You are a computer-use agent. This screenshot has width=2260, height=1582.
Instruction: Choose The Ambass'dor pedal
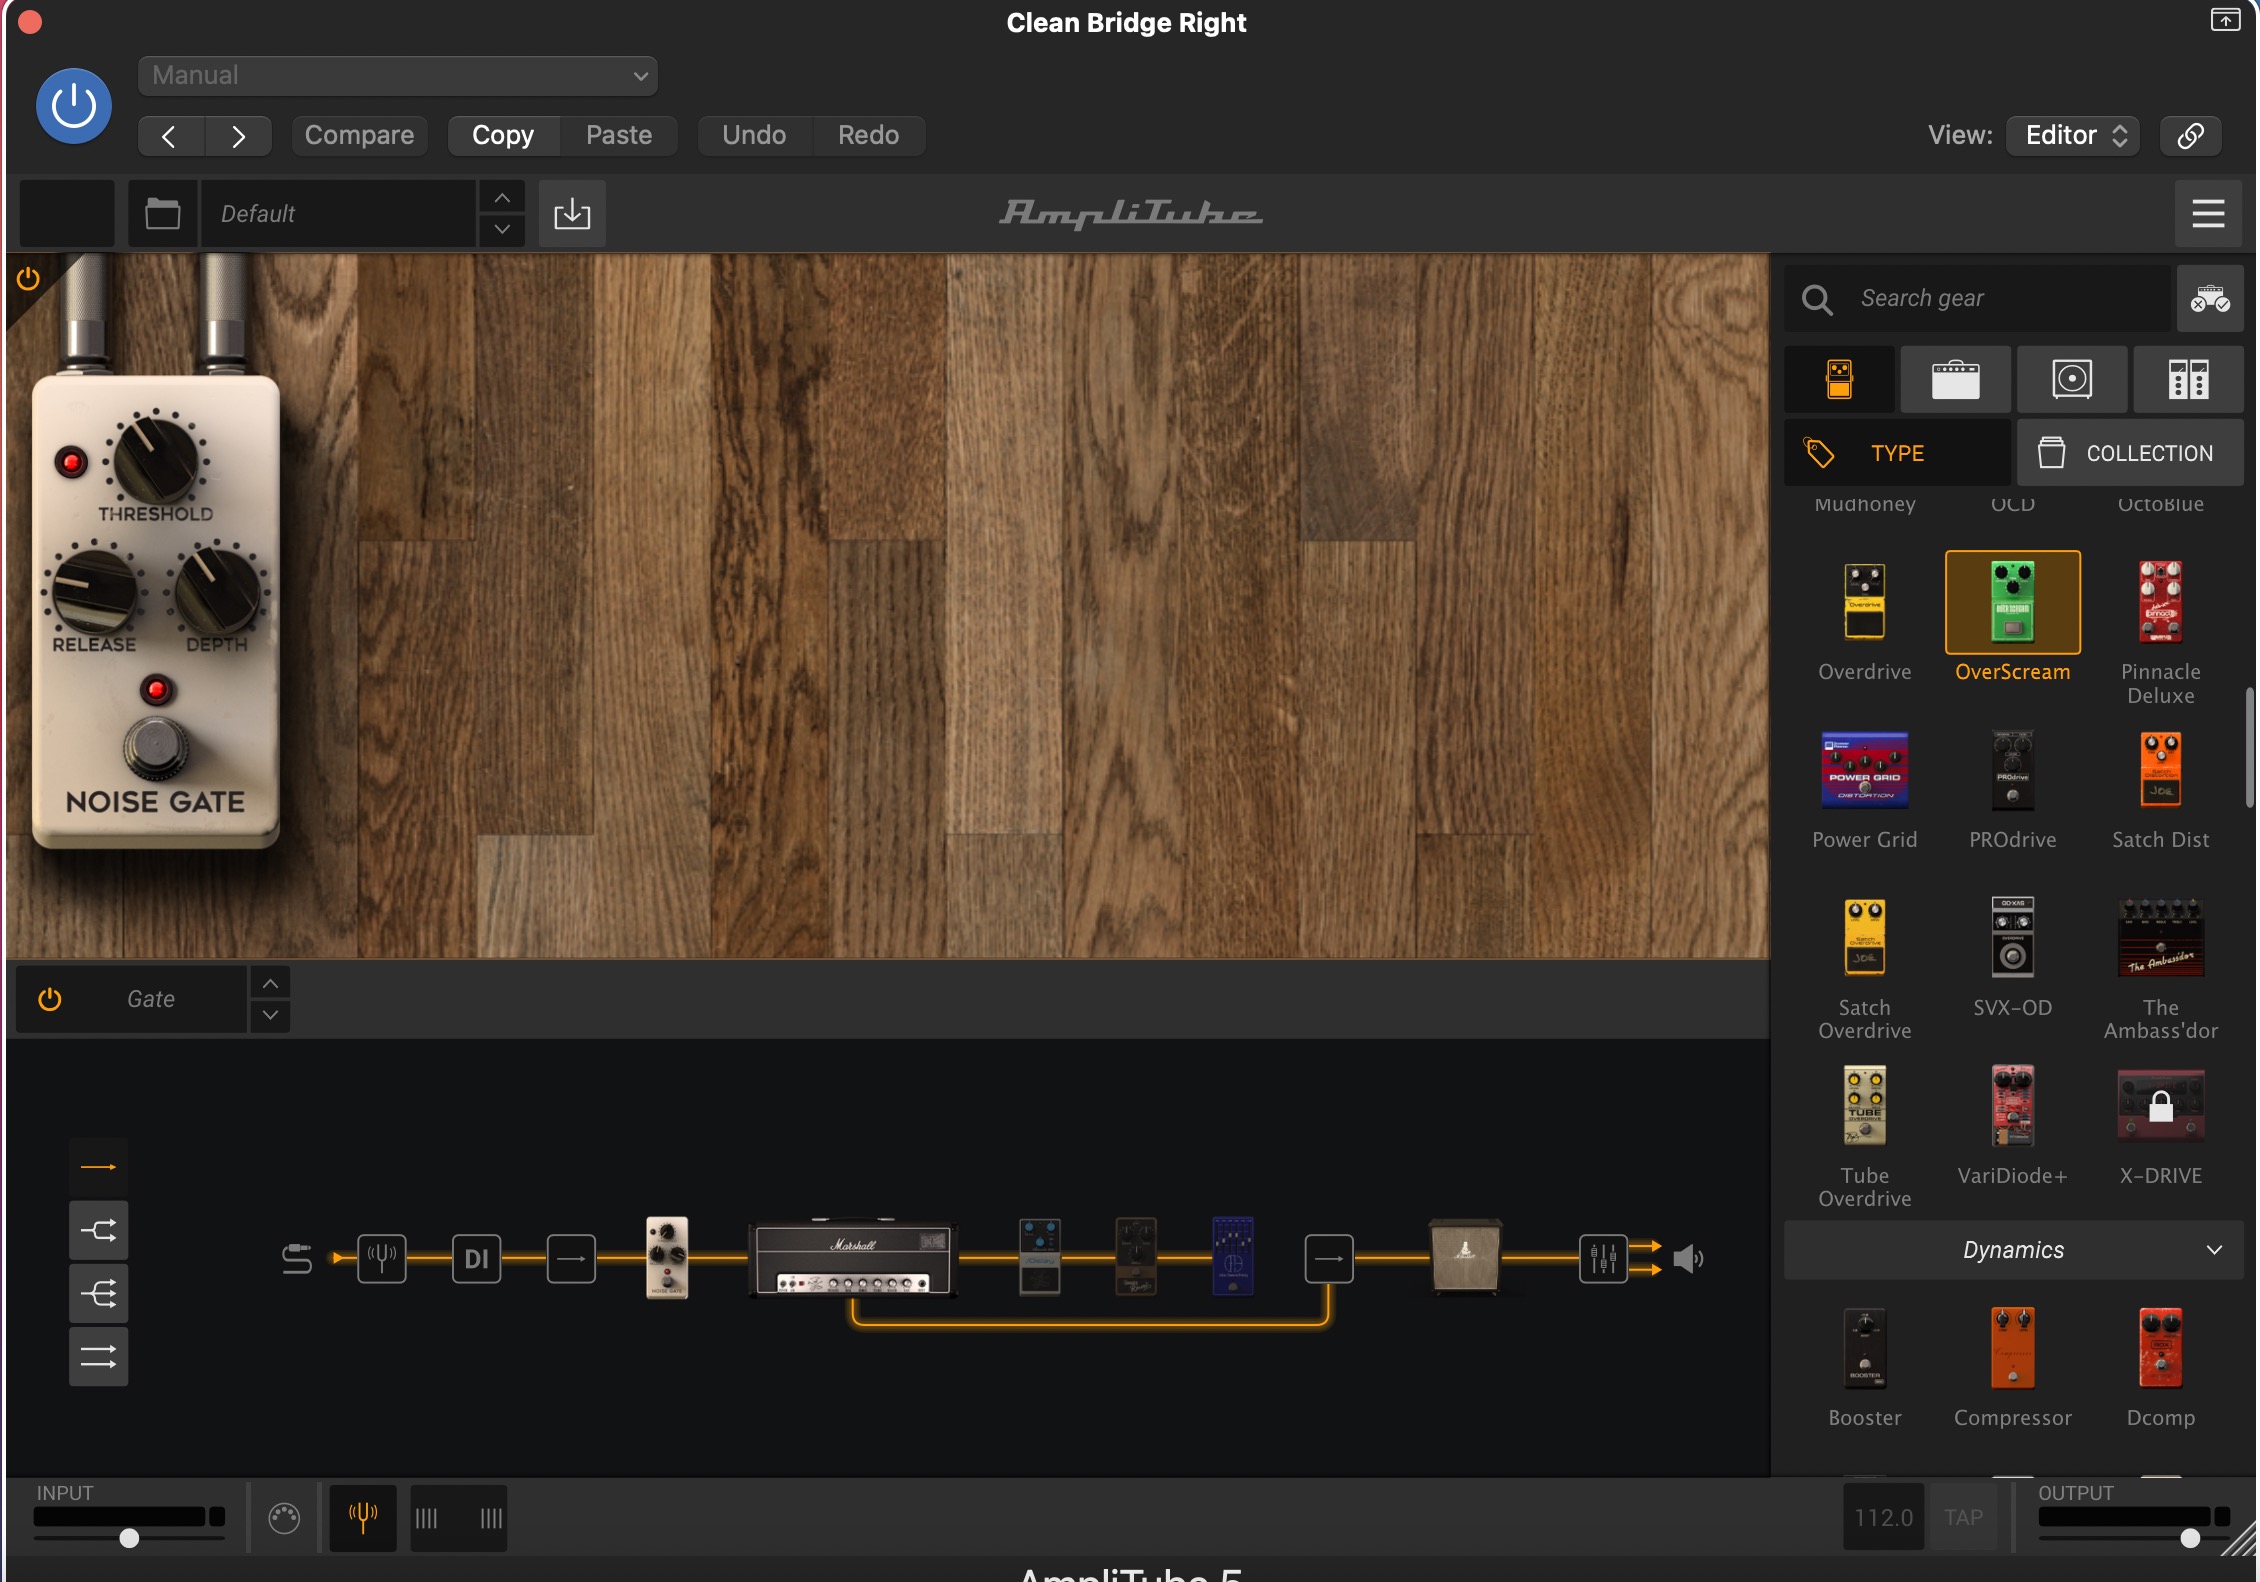coord(2160,938)
